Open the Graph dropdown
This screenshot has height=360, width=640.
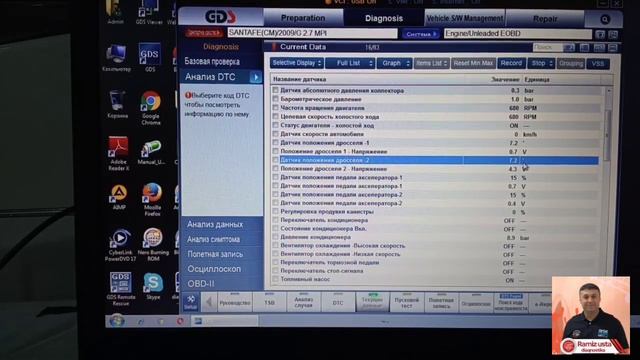click(394, 63)
